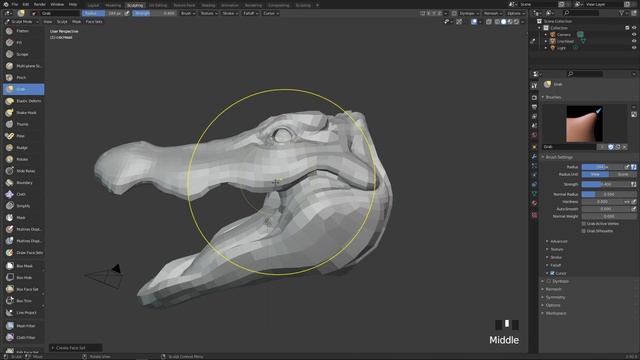Open the Modifiers wrench properties tab
This screenshot has height=360, width=640.
534,156
